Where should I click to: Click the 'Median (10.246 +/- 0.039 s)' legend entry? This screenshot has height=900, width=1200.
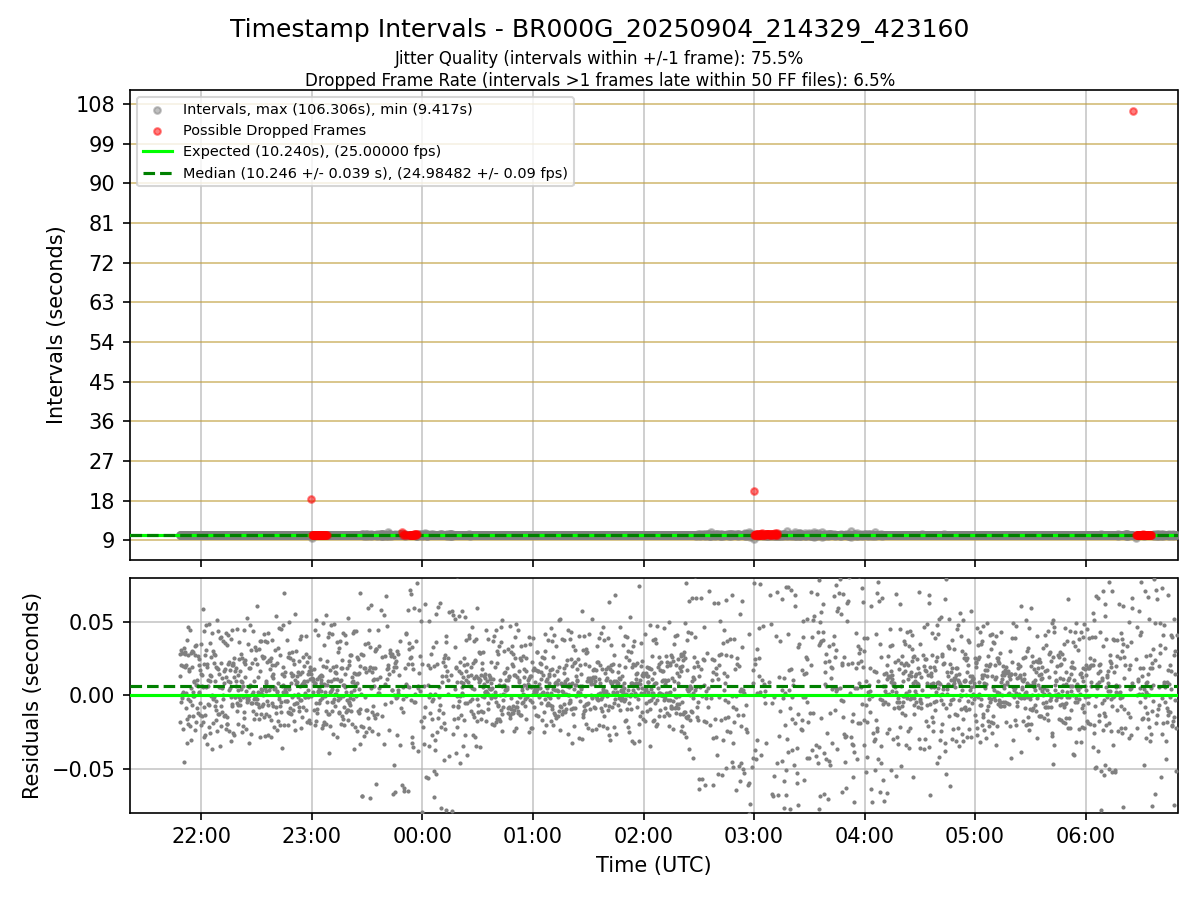tap(375, 173)
